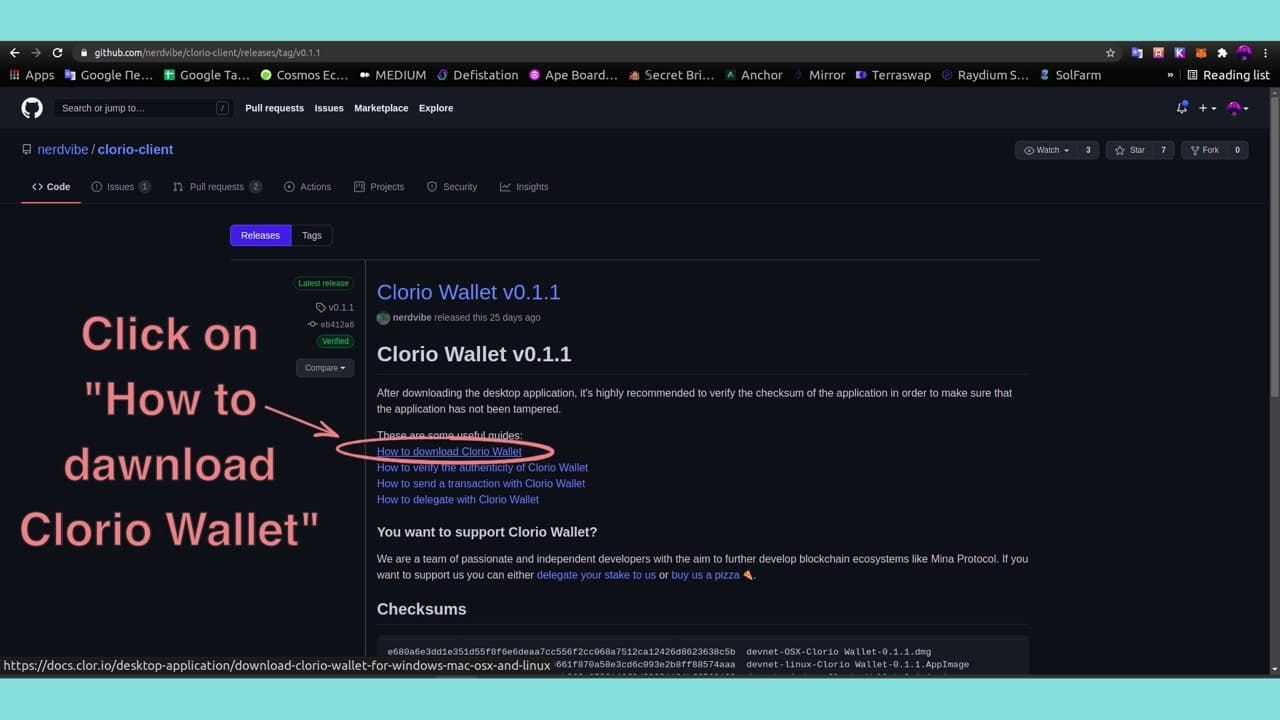
Task: Switch to the Code tab
Action: [51, 187]
